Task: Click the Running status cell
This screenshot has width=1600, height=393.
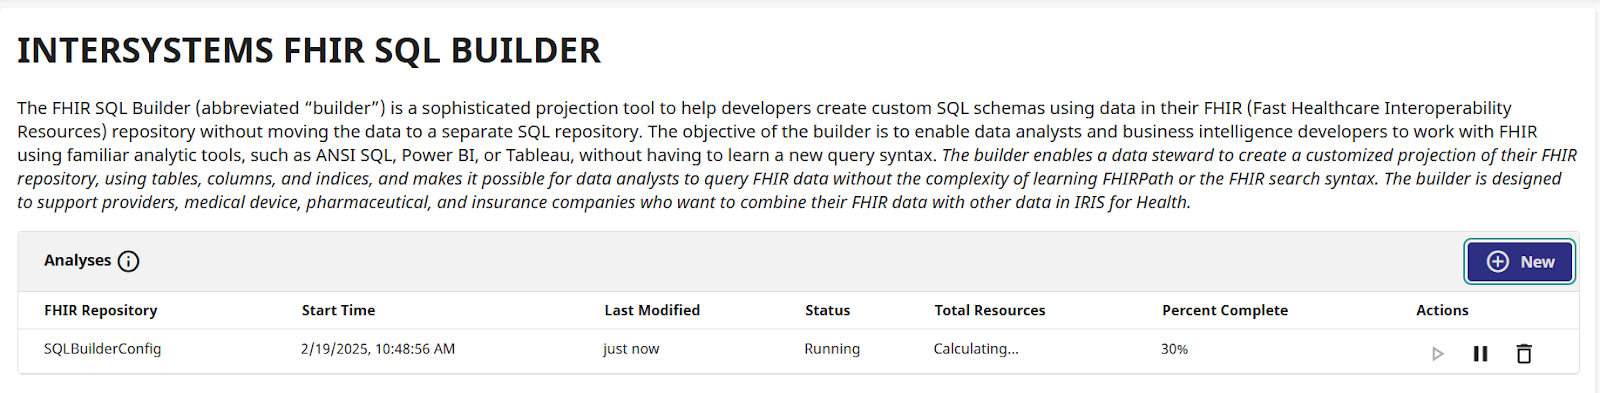Action: 832,349
